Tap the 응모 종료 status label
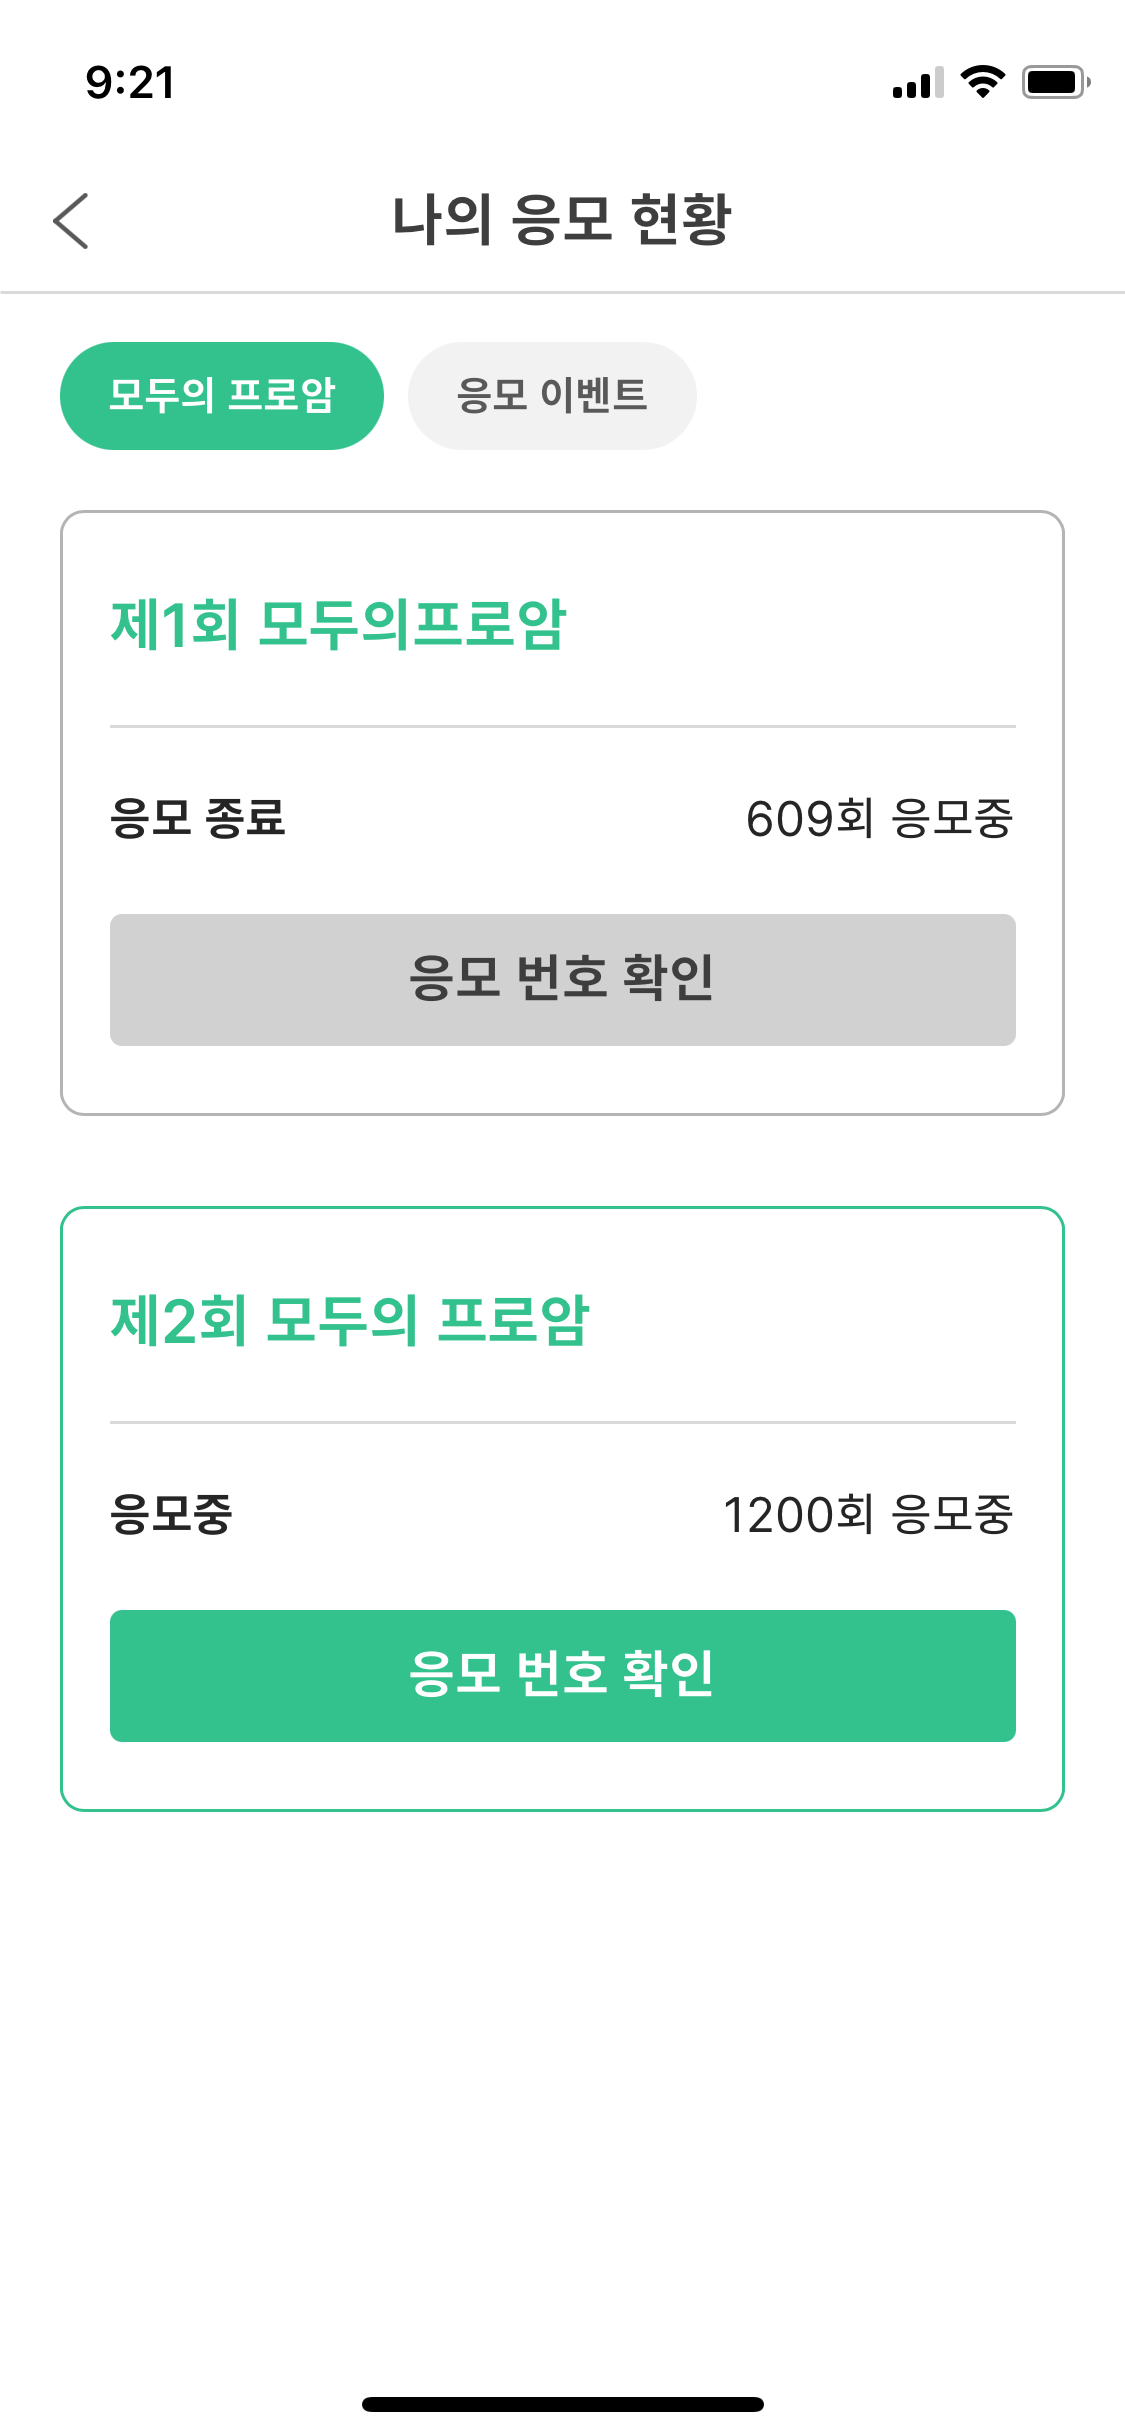 pyautogui.click(x=198, y=818)
